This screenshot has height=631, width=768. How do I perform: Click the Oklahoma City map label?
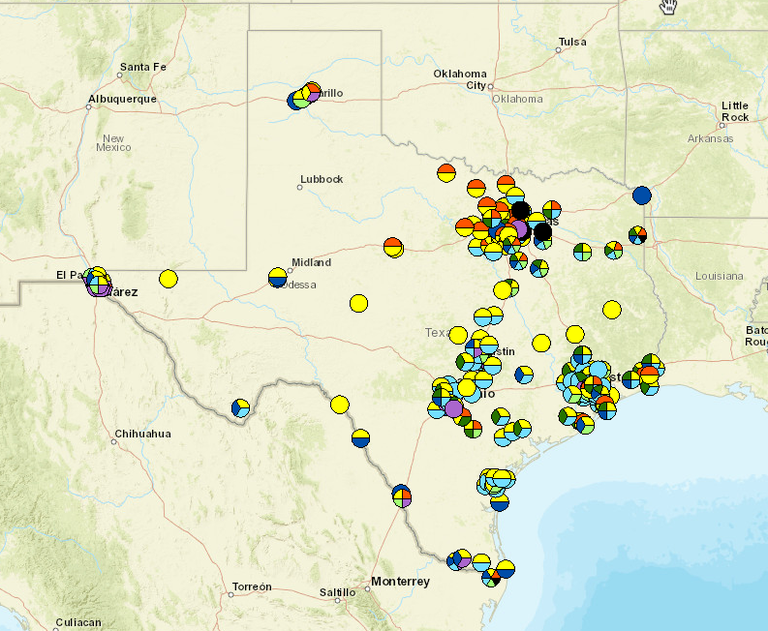(460, 79)
